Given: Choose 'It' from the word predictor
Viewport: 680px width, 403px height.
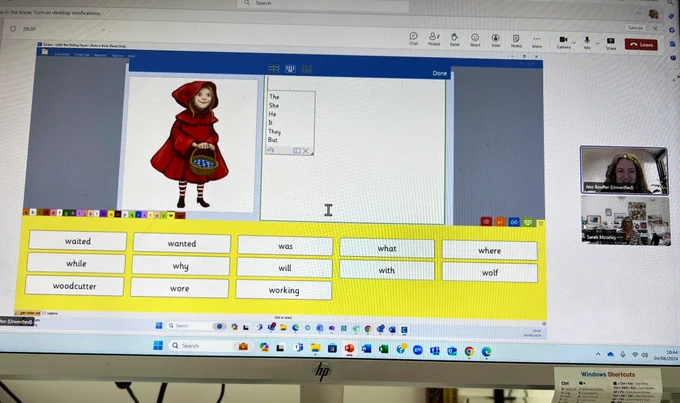Looking at the screenshot, I should pos(271,123).
